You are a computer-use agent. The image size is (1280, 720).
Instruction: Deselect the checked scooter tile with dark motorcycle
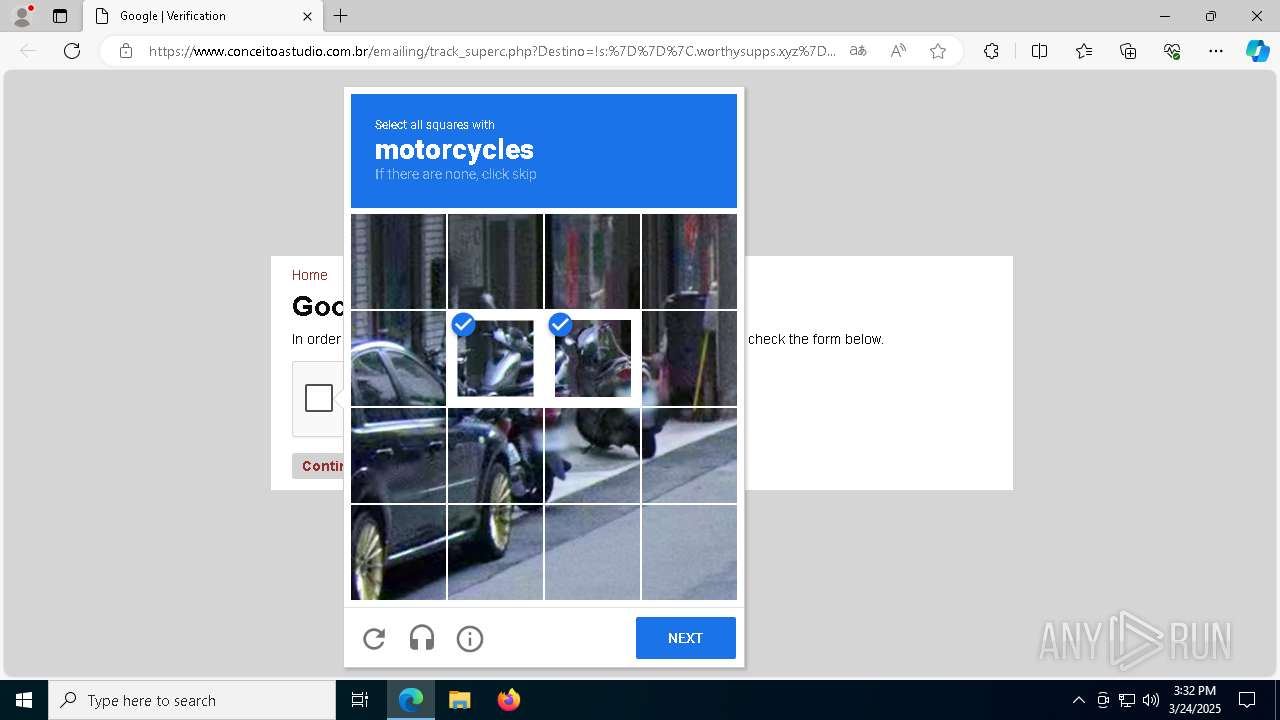pyautogui.click(x=496, y=359)
